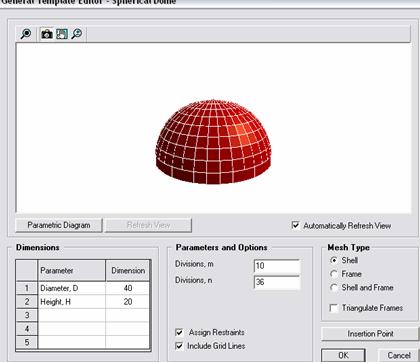Image resolution: width=420 pixels, height=362 pixels.
Task: Enable Triangulate Frames checkbox
Action: pyautogui.click(x=334, y=308)
